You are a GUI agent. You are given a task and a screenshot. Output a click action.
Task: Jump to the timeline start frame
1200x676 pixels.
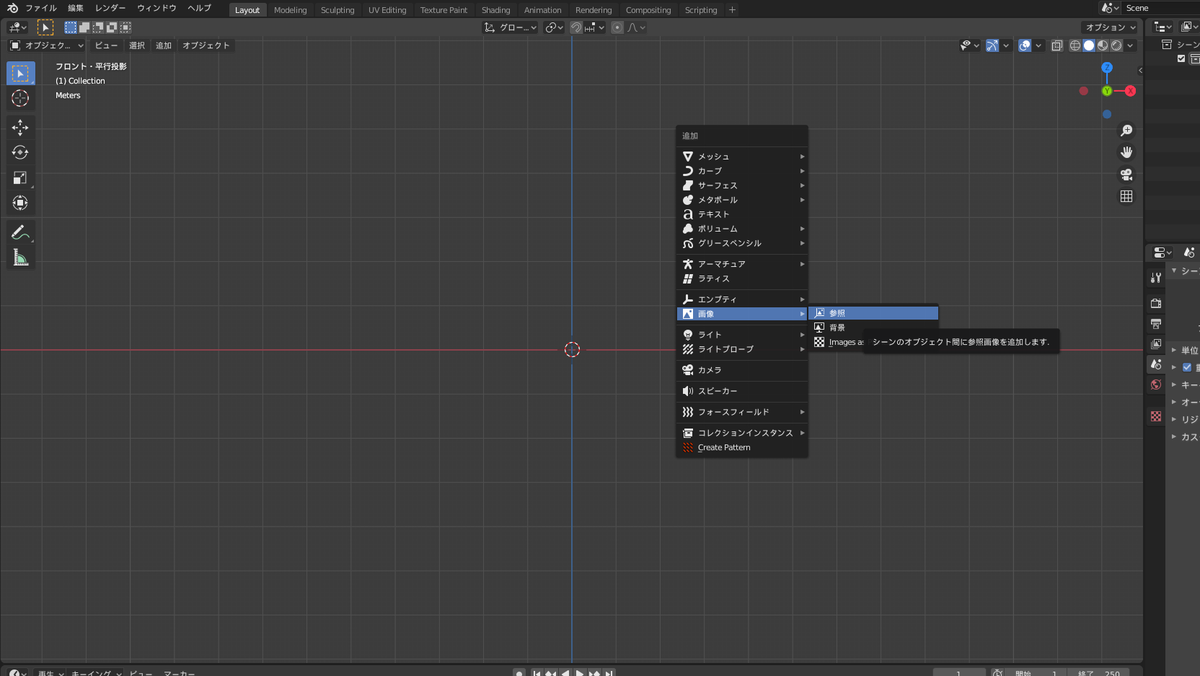[x=537, y=673]
